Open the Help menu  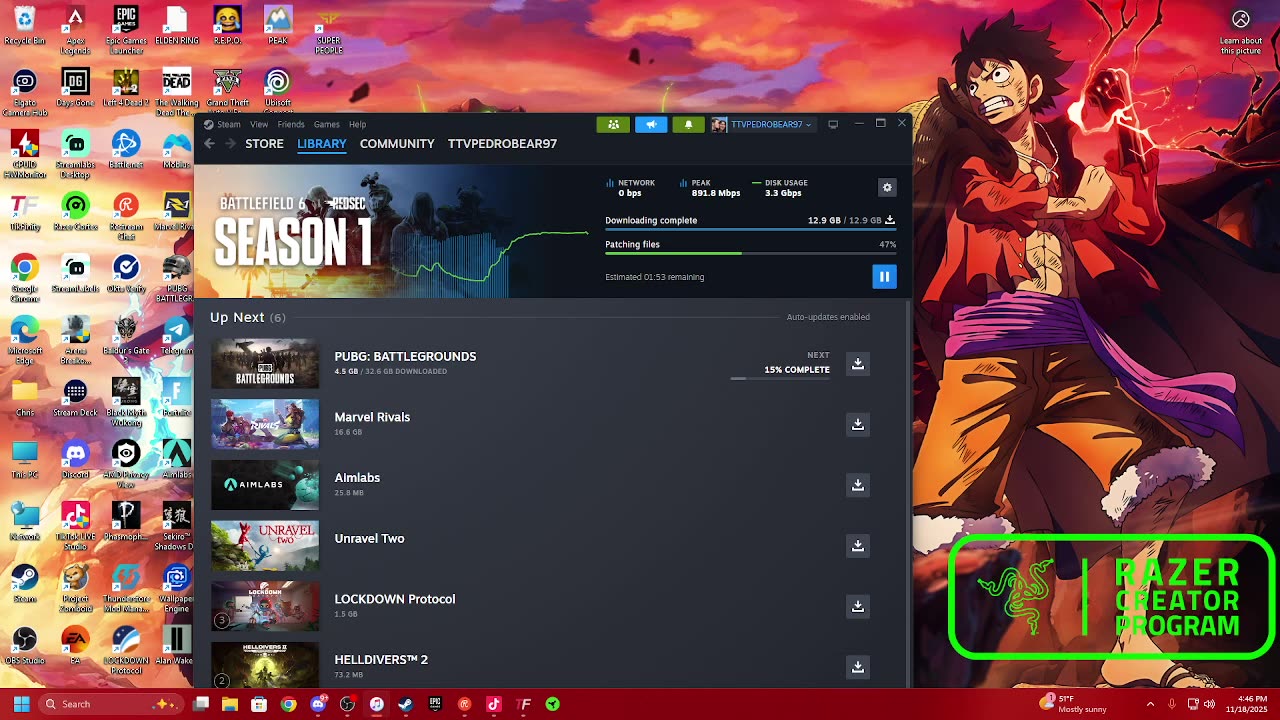[357, 124]
